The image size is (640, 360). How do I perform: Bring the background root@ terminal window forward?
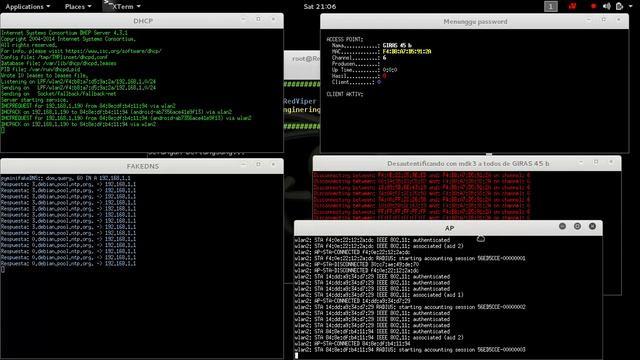pyautogui.click(x=302, y=64)
